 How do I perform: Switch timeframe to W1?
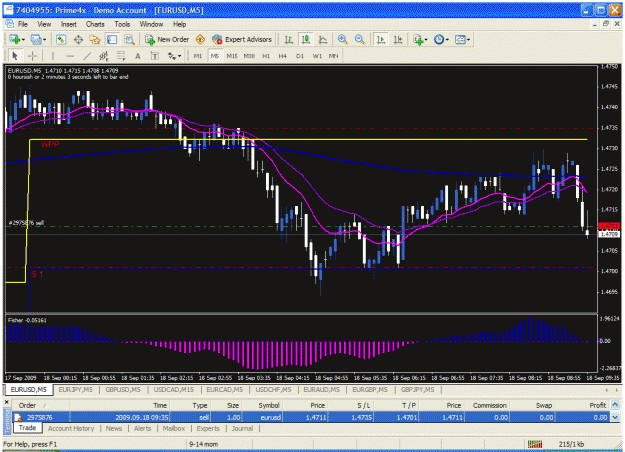[x=317, y=56]
